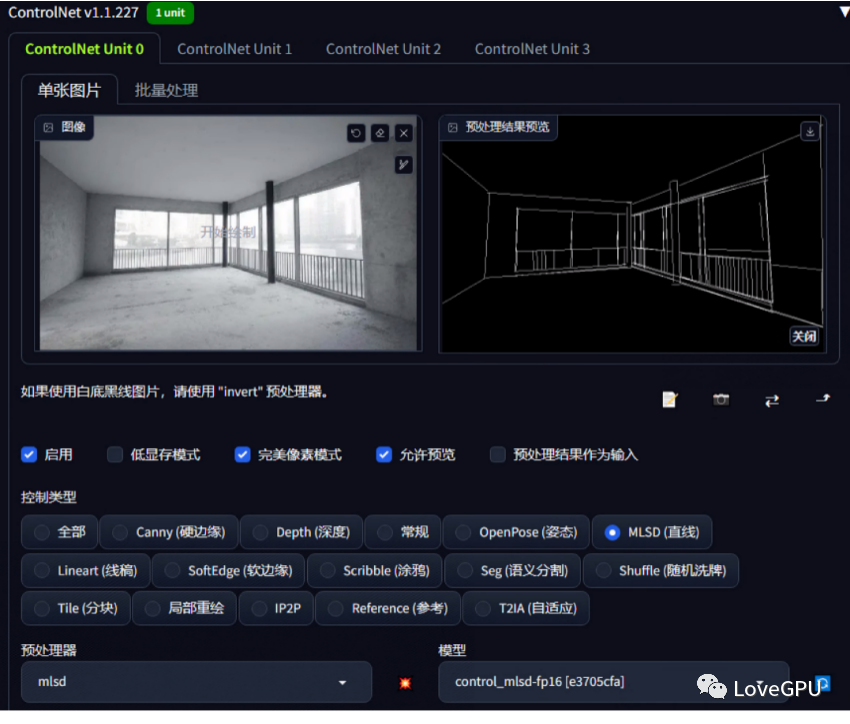Switch to the ControlNet Unit 2 tab
Viewport: 850px width, 724px height.
pos(383,48)
